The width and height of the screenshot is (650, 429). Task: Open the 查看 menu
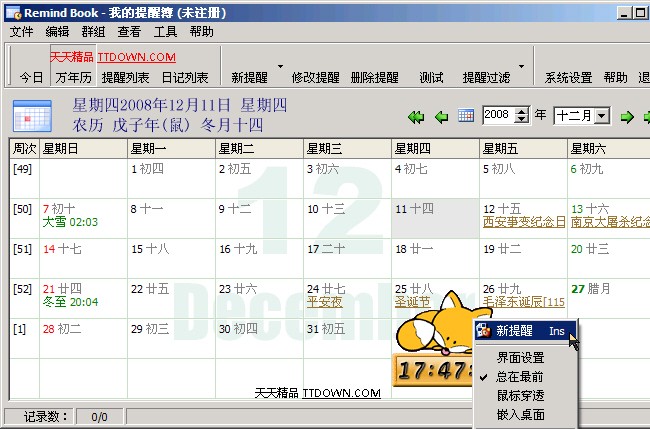pos(129,32)
